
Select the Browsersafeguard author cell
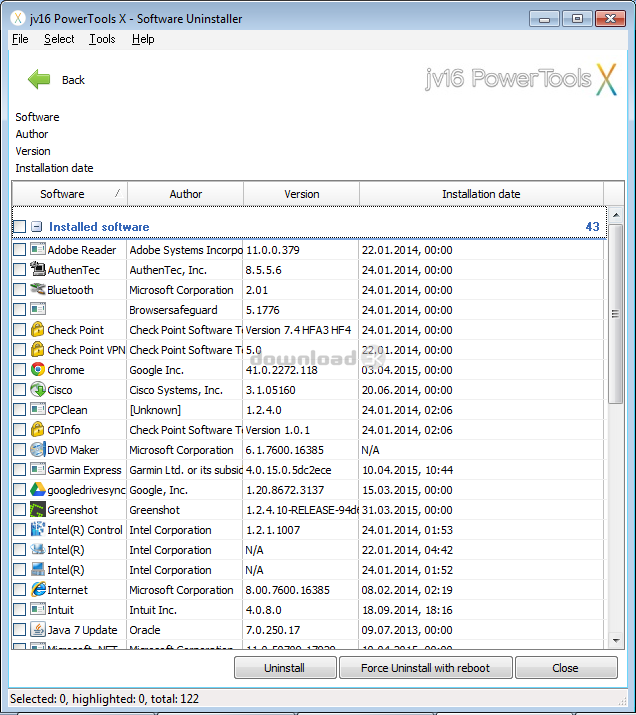pos(185,310)
